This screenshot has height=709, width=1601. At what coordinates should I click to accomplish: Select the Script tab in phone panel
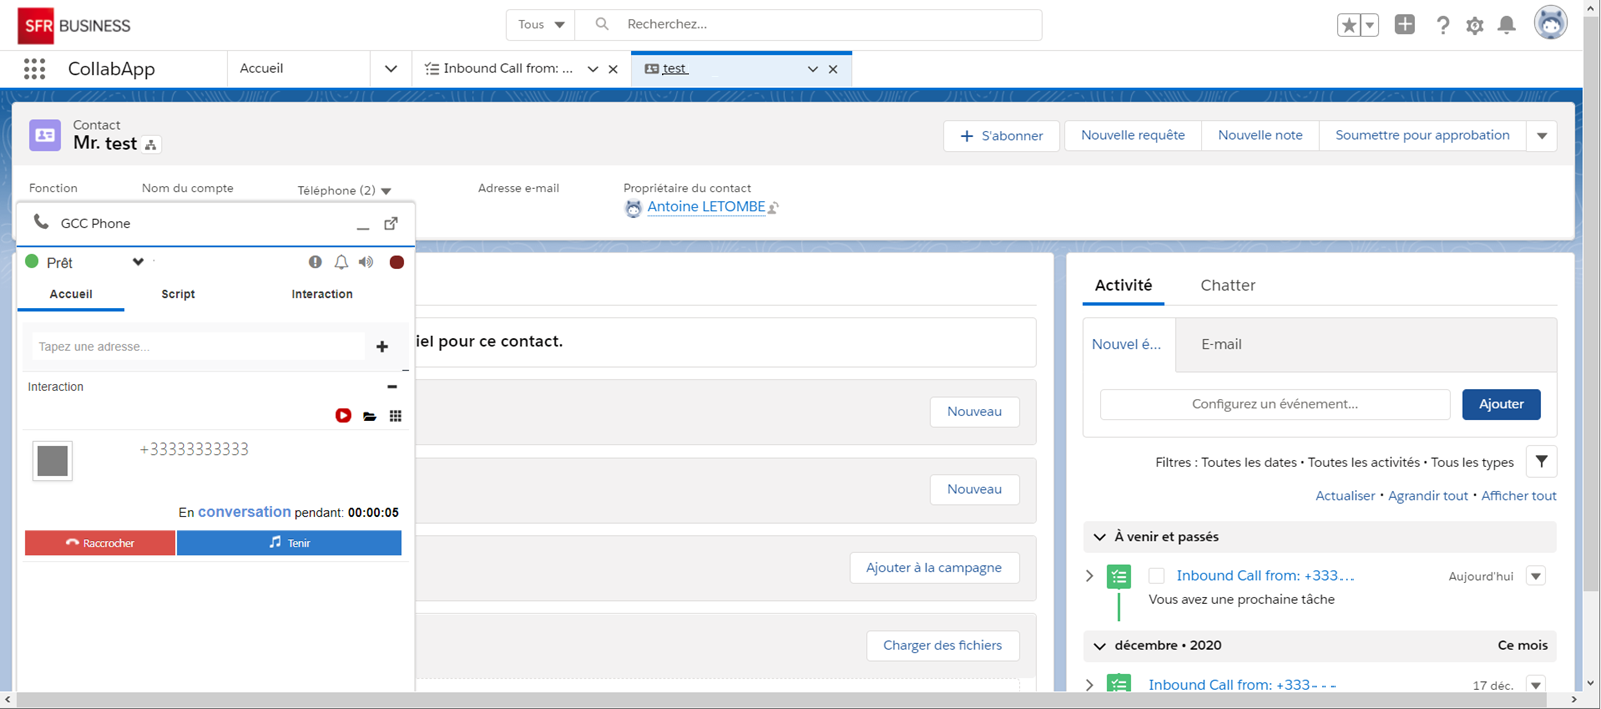[178, 294]
